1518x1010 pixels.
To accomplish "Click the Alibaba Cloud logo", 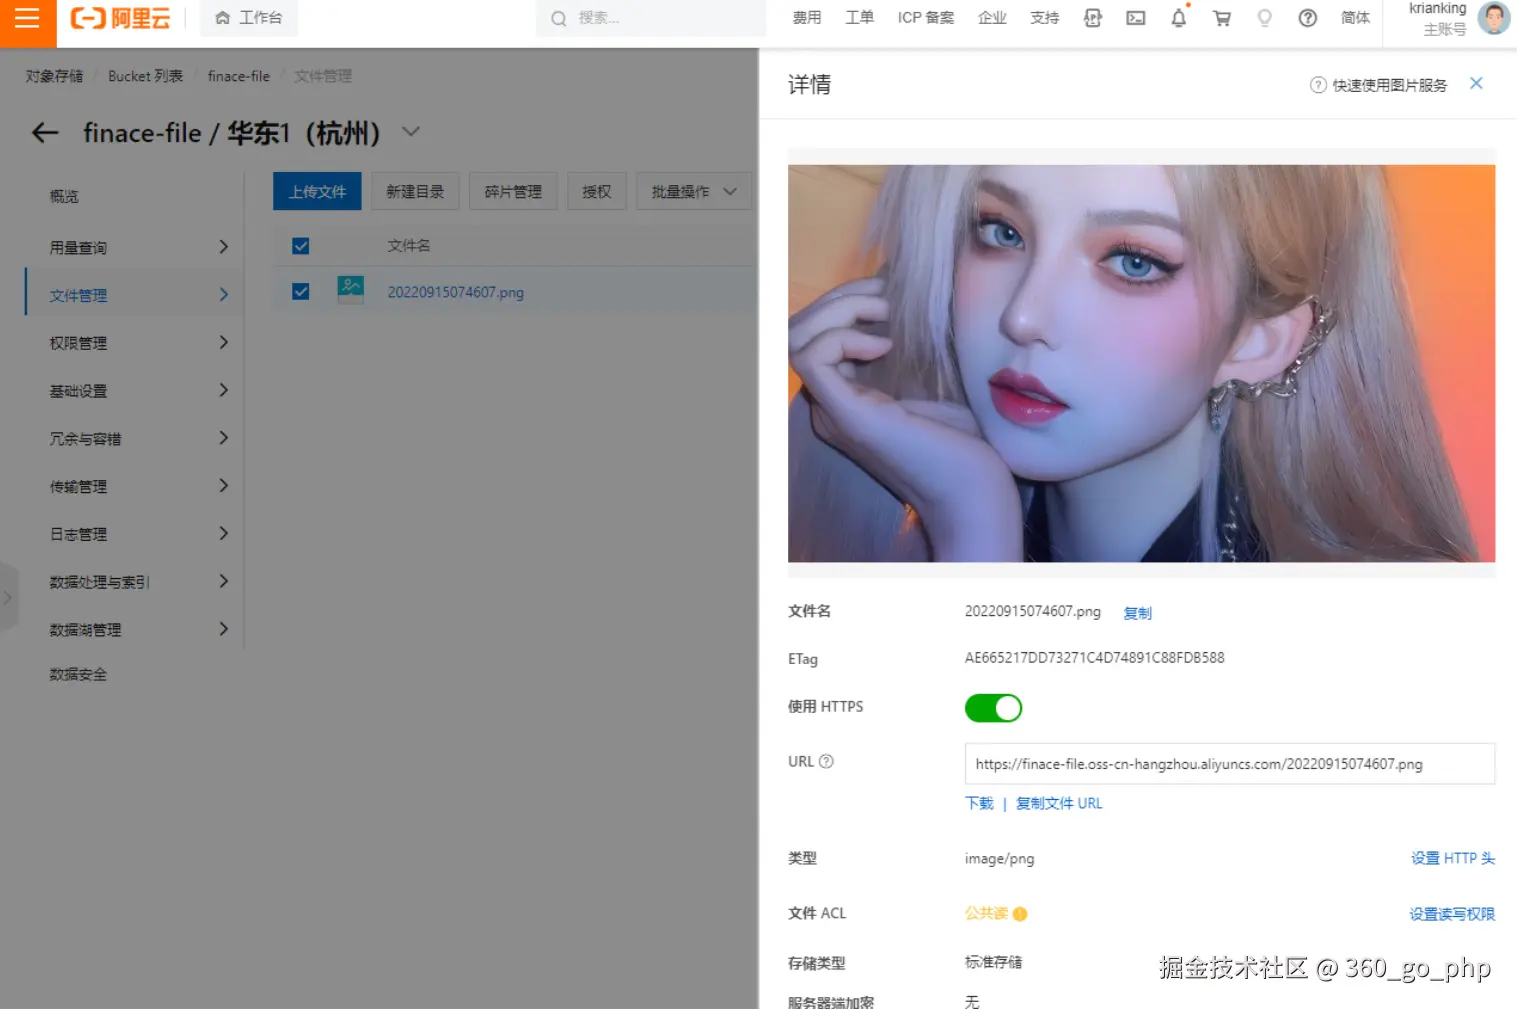I will click(120, 18).
